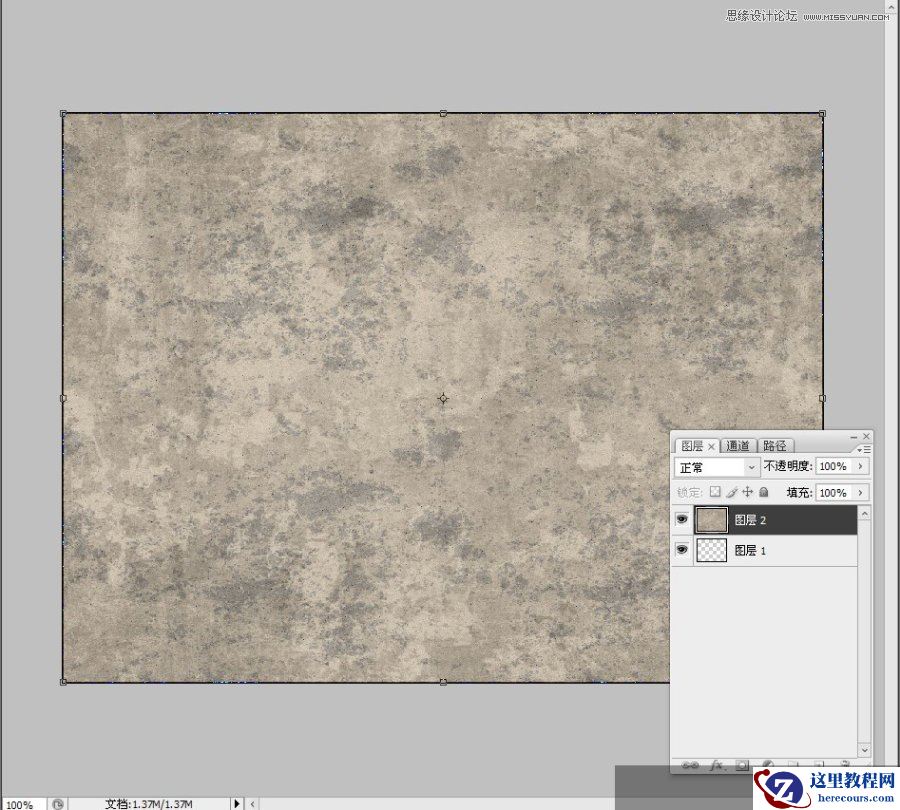Toggle visibility back on for 图层 2
Image resolution: width=900 pixels, height=810 pixels.
tap(682, 519)
